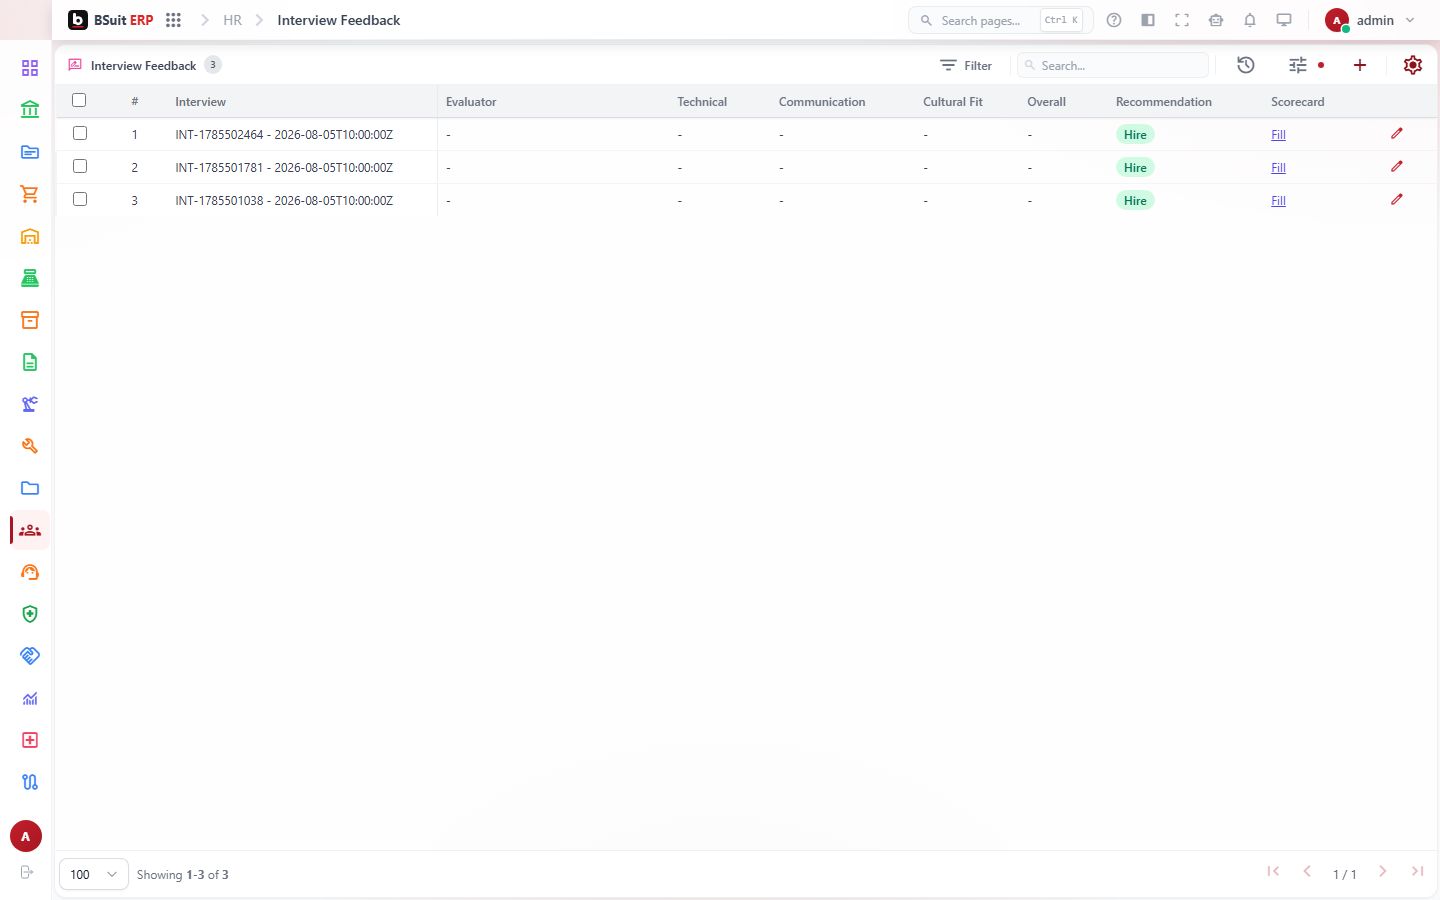Click the HR breadcrumb item
The height and width of the screenshot is (900, 1440).
(232, 20)
